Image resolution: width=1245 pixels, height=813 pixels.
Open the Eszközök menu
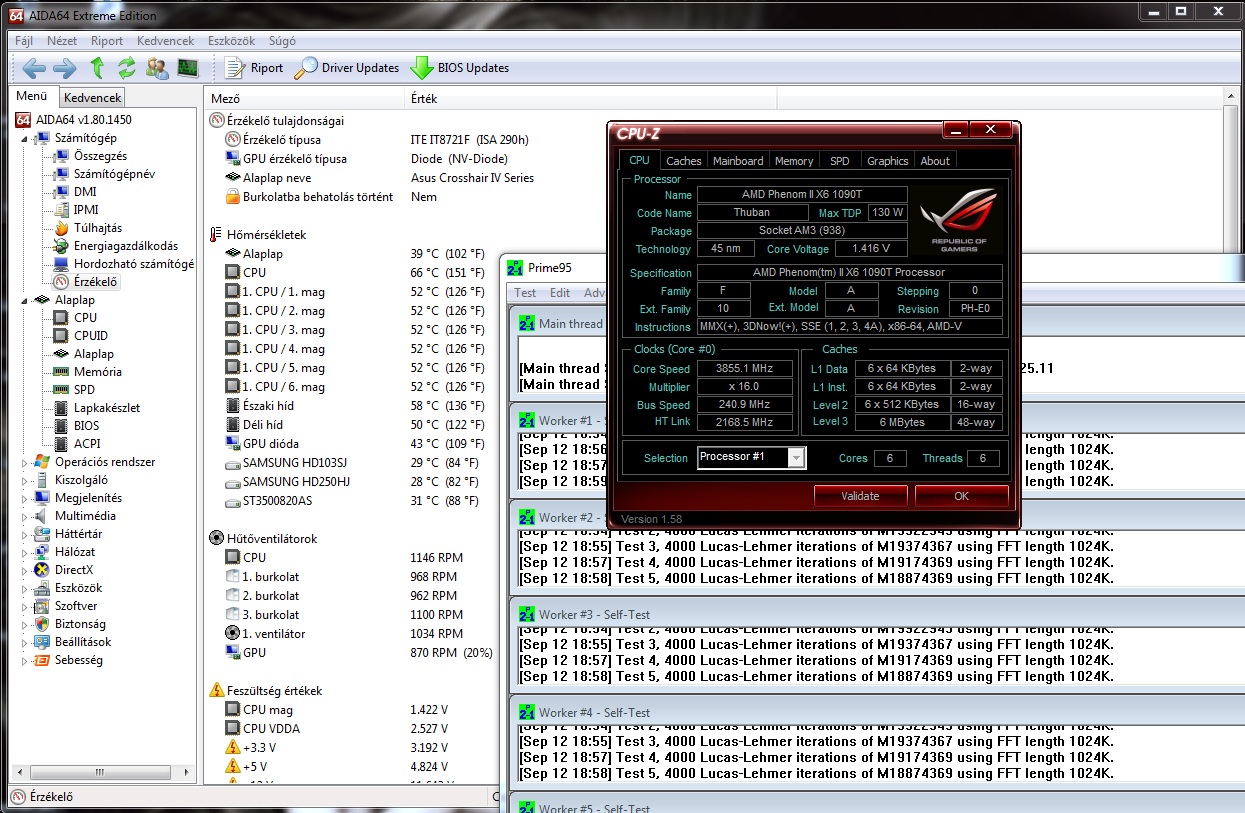coord(229,41)
